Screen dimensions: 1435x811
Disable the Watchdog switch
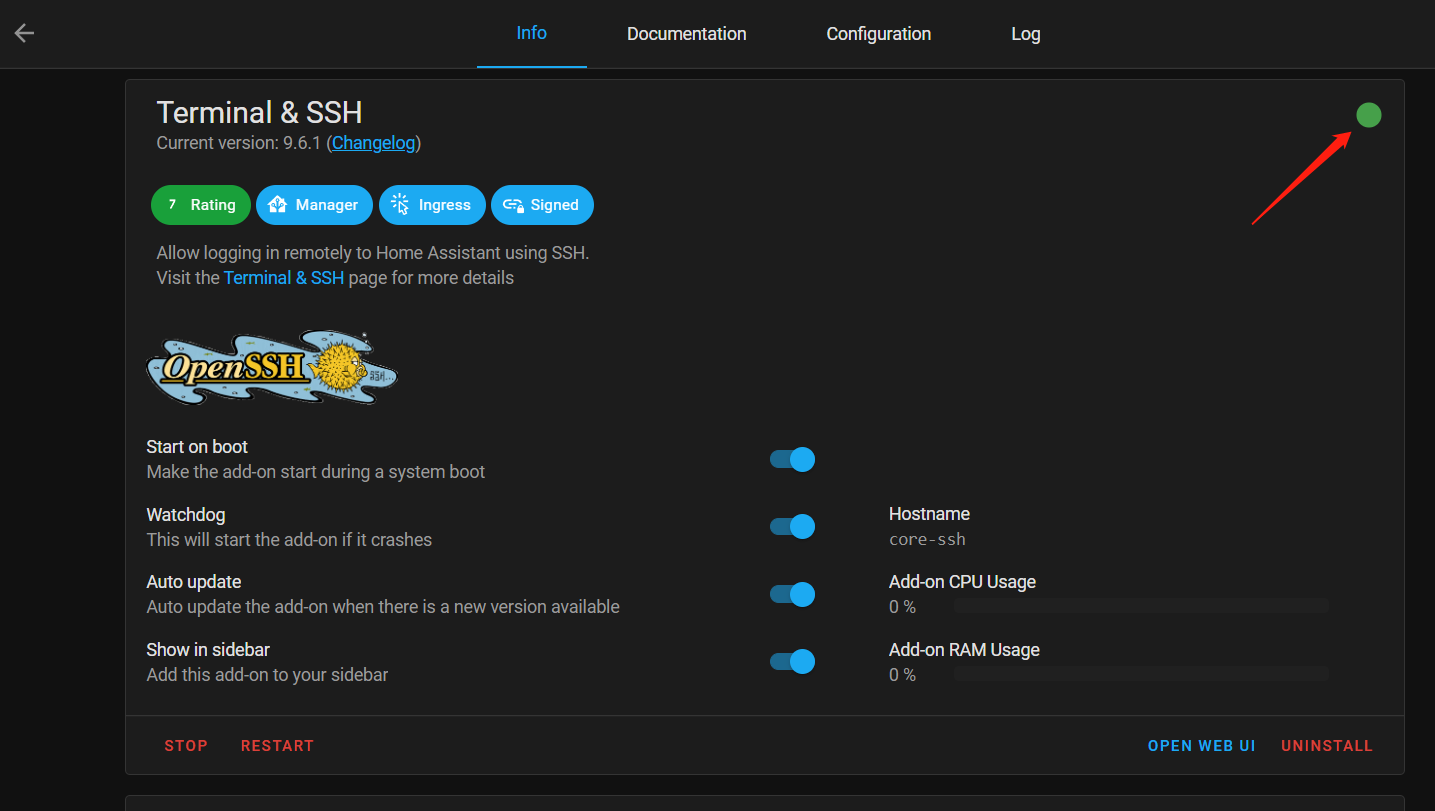[793, 527]
